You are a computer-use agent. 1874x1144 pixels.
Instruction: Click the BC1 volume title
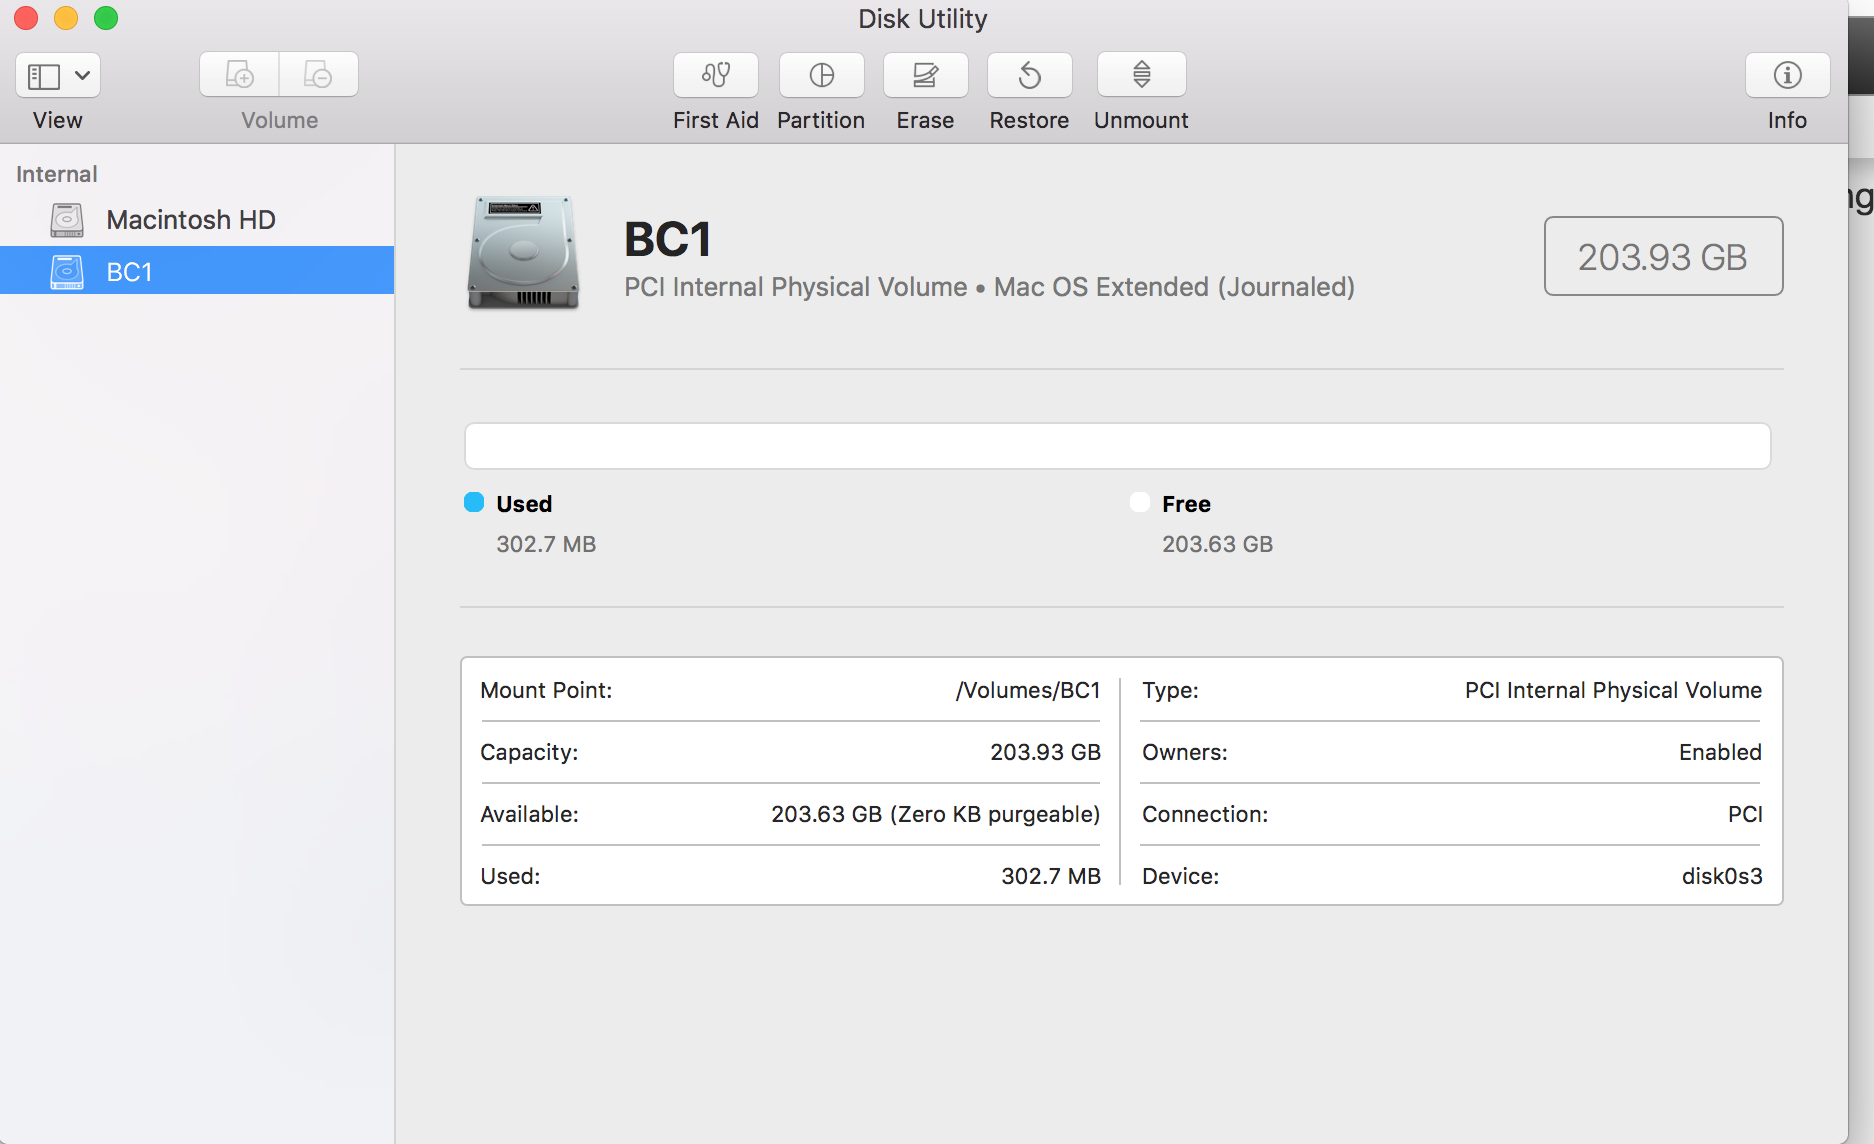(x=668, y=240)
